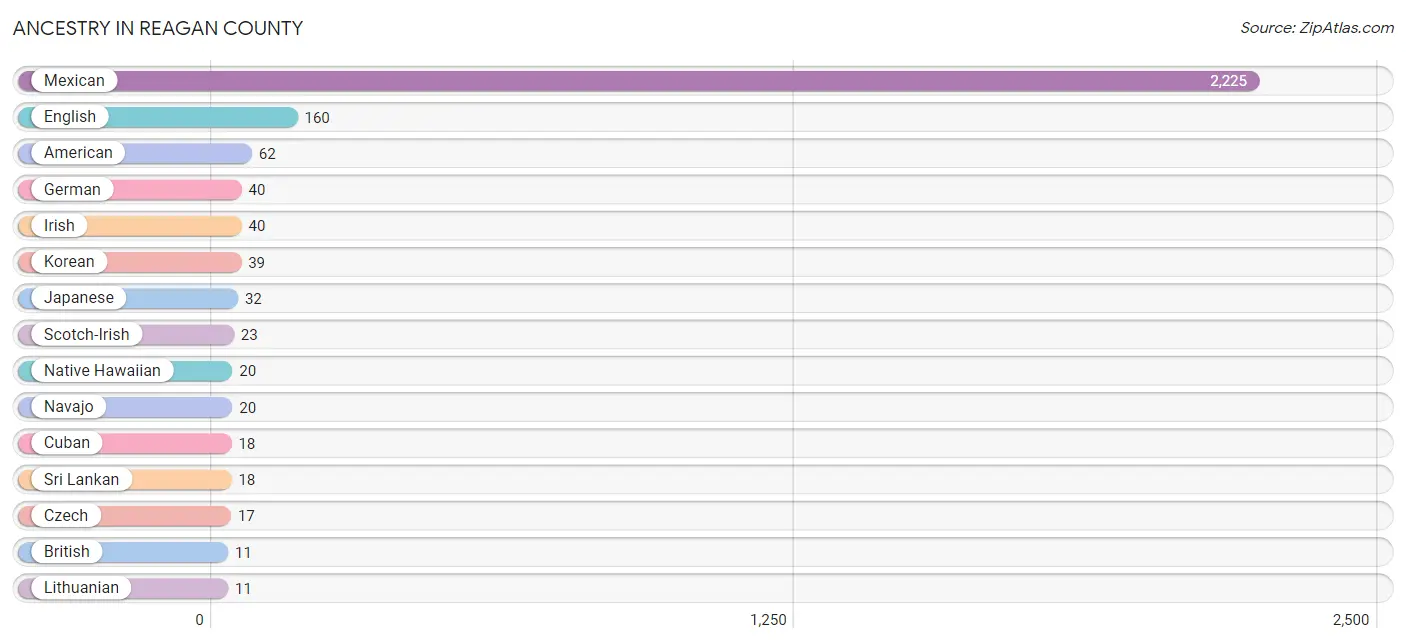Click the Cuban bar label
Screen dimensions: 1406x644
tap(67, 443)
